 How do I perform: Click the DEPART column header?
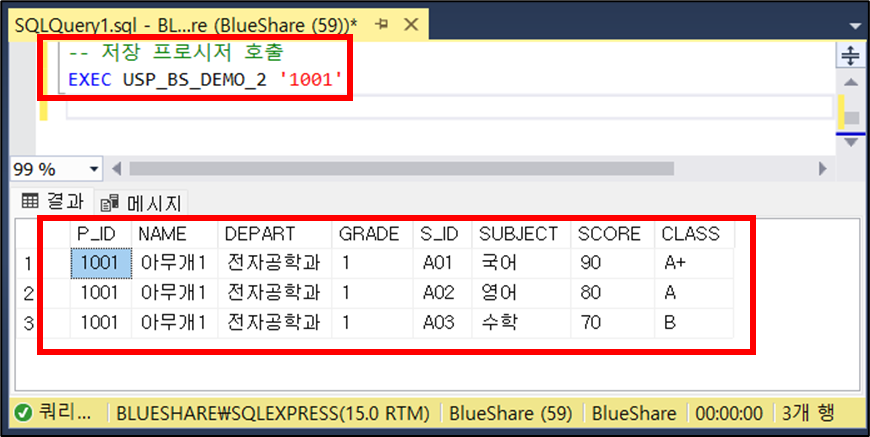pos(275,234)
